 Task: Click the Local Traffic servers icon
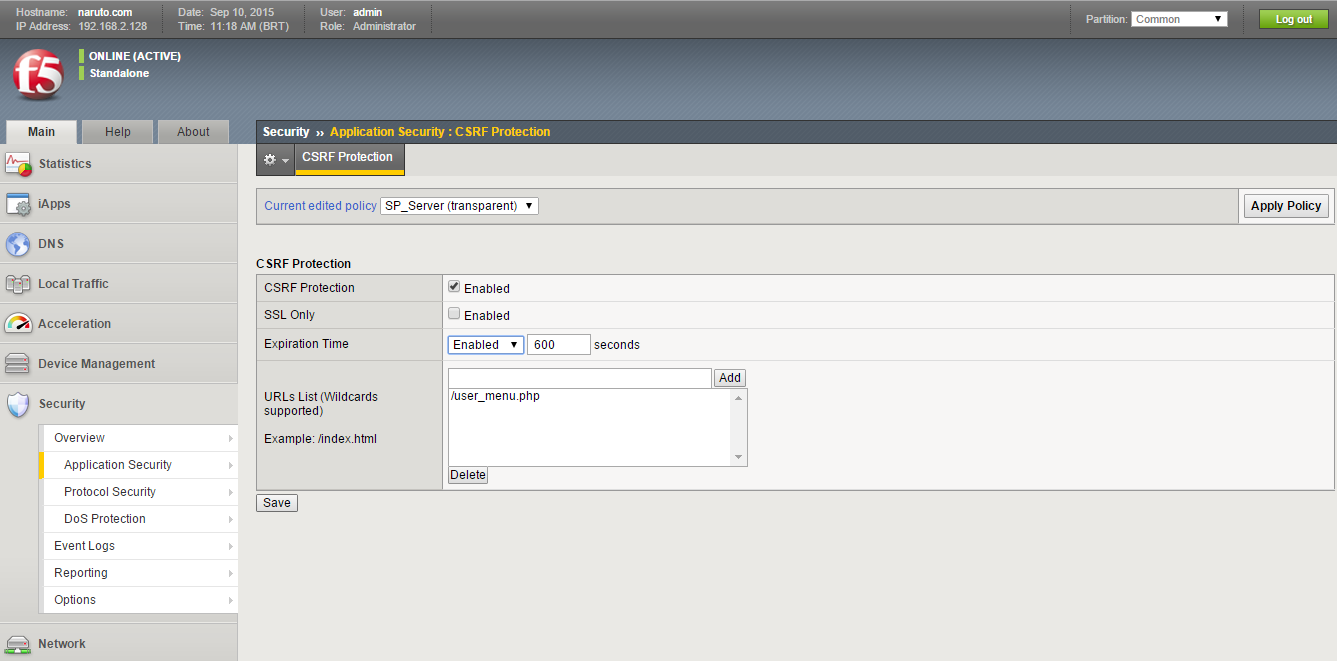click(18, 284)
